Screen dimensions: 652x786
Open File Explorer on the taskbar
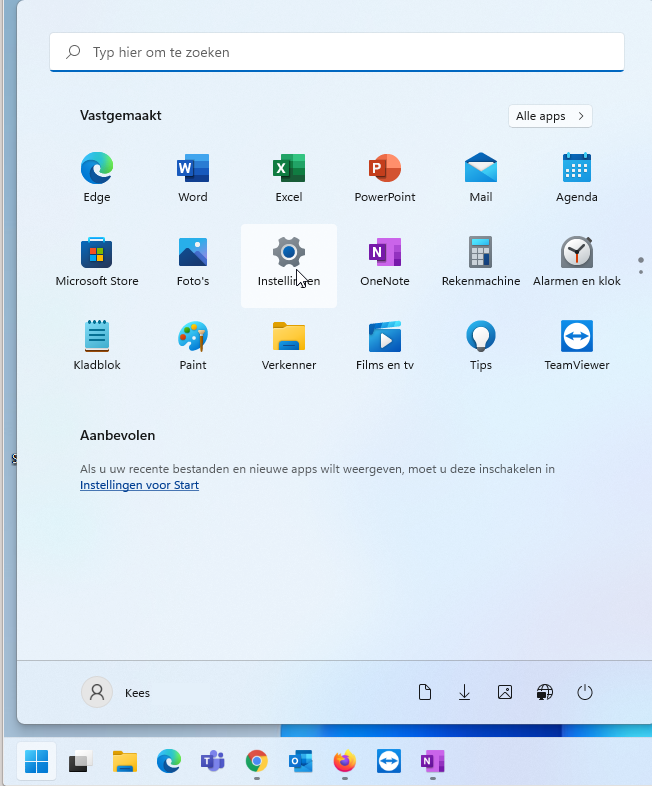[x=124, y=761]
